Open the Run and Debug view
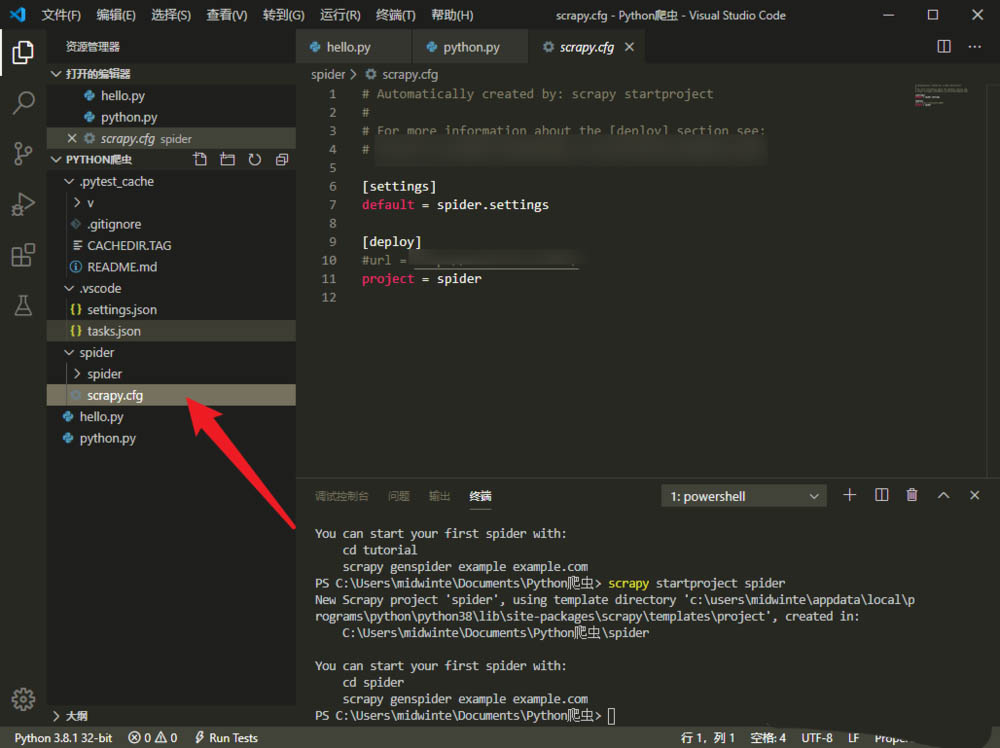Viewport: 1000px width, 748px height. click(x=23, y=204)
